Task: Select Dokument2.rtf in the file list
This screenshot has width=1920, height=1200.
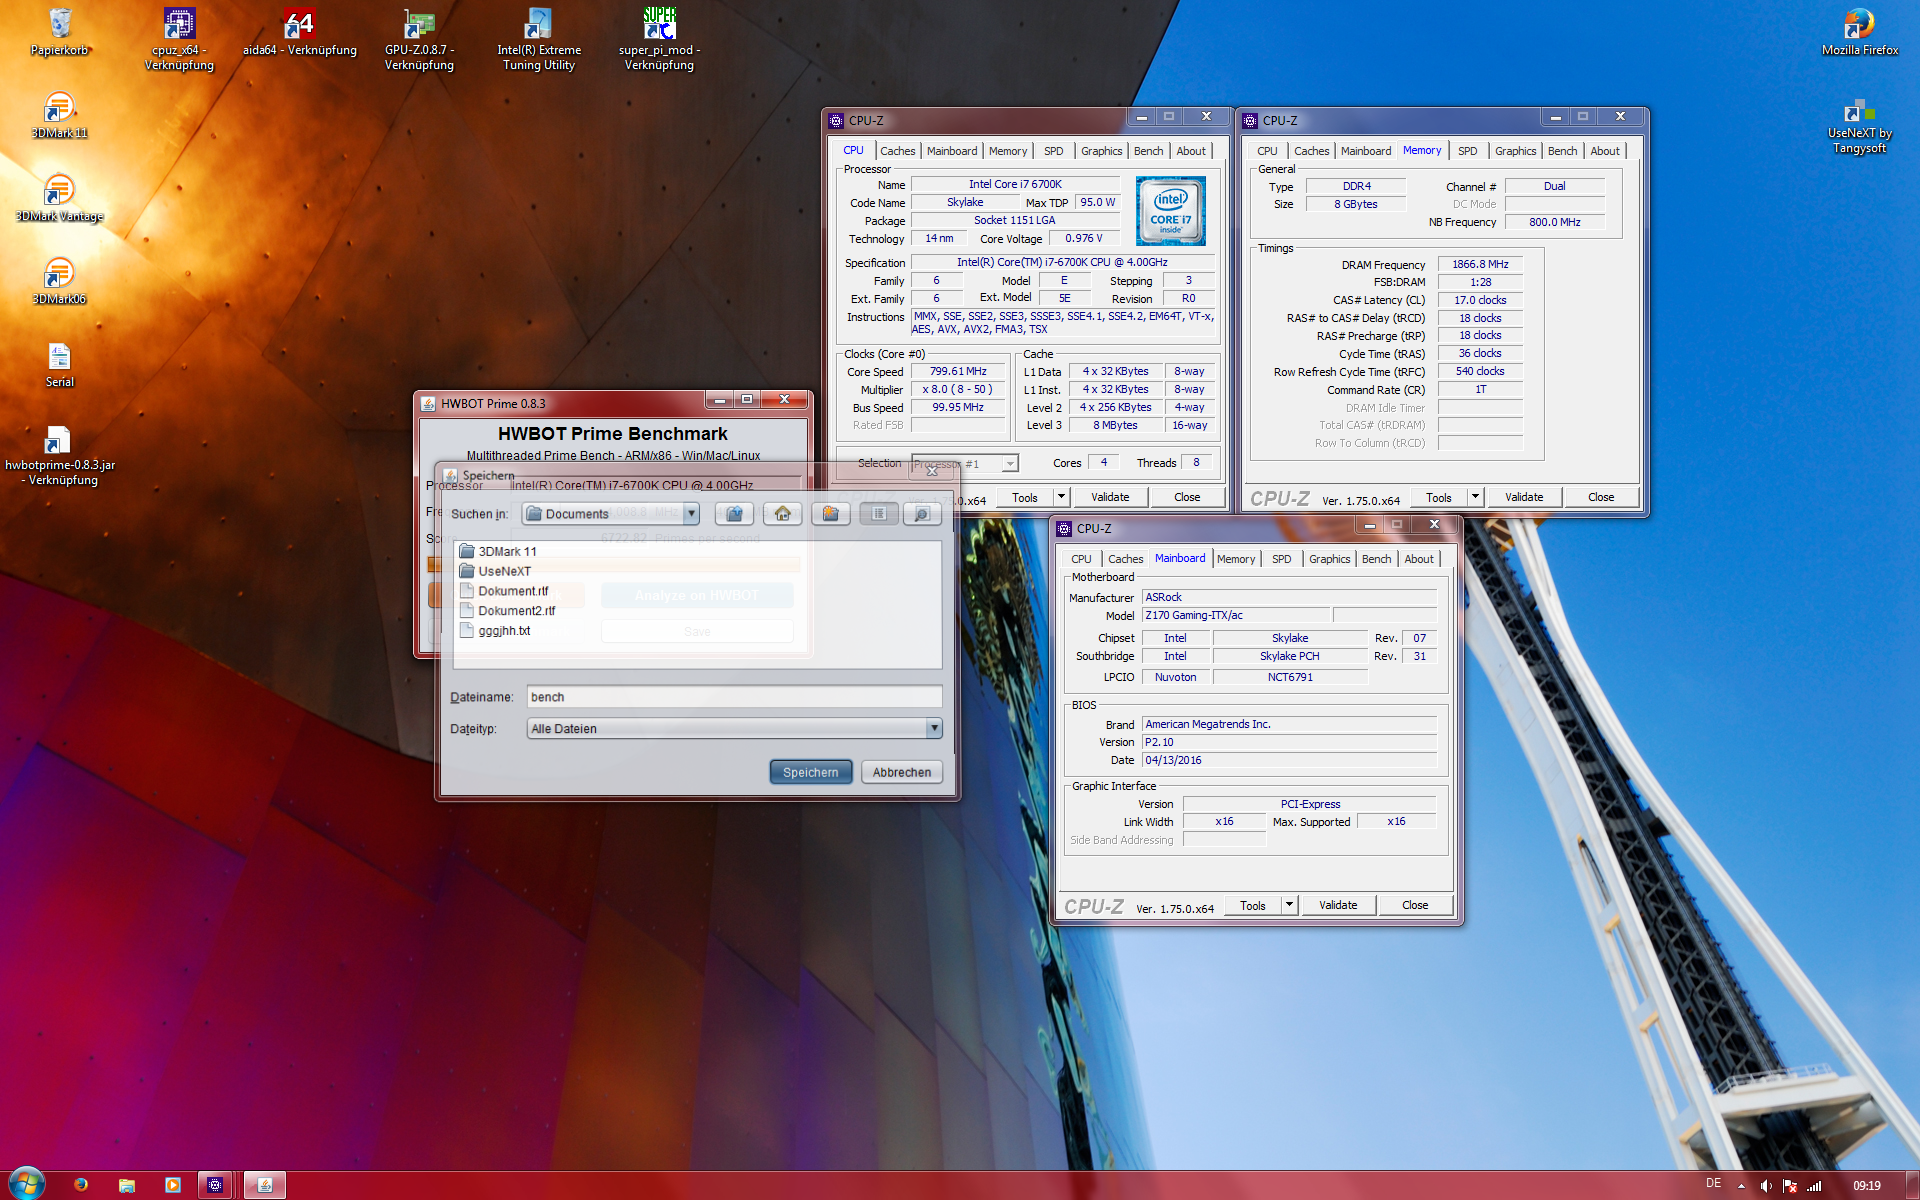Action: (507, 611)
